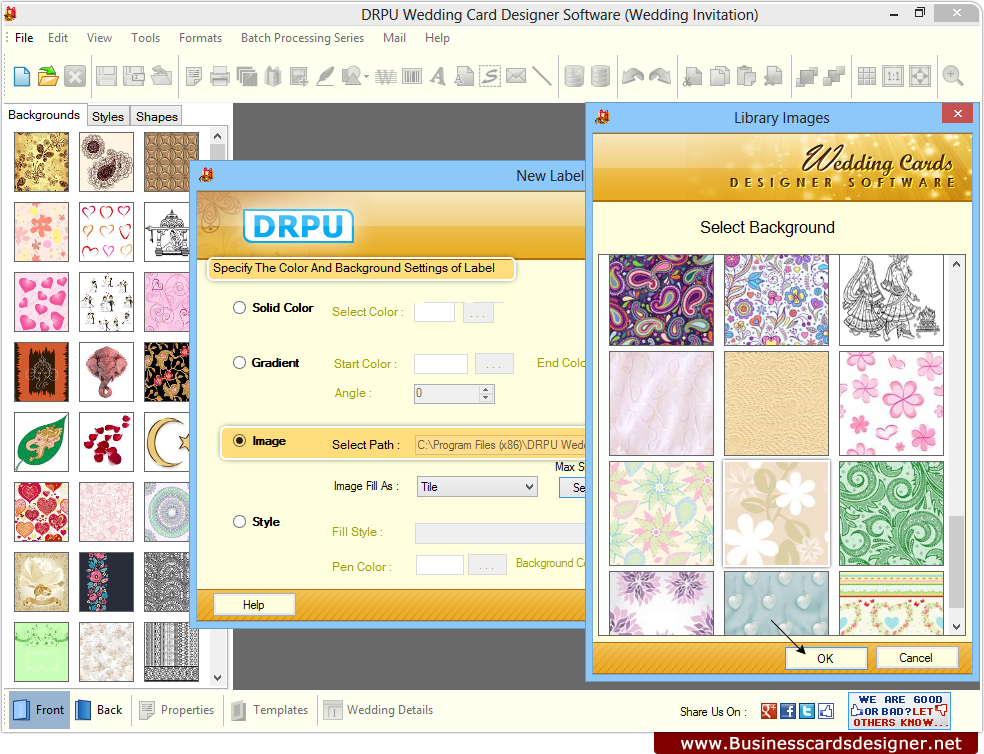984x754 pixels.
Task: Click the add image icon in toolbar
Action: [299, 77]
